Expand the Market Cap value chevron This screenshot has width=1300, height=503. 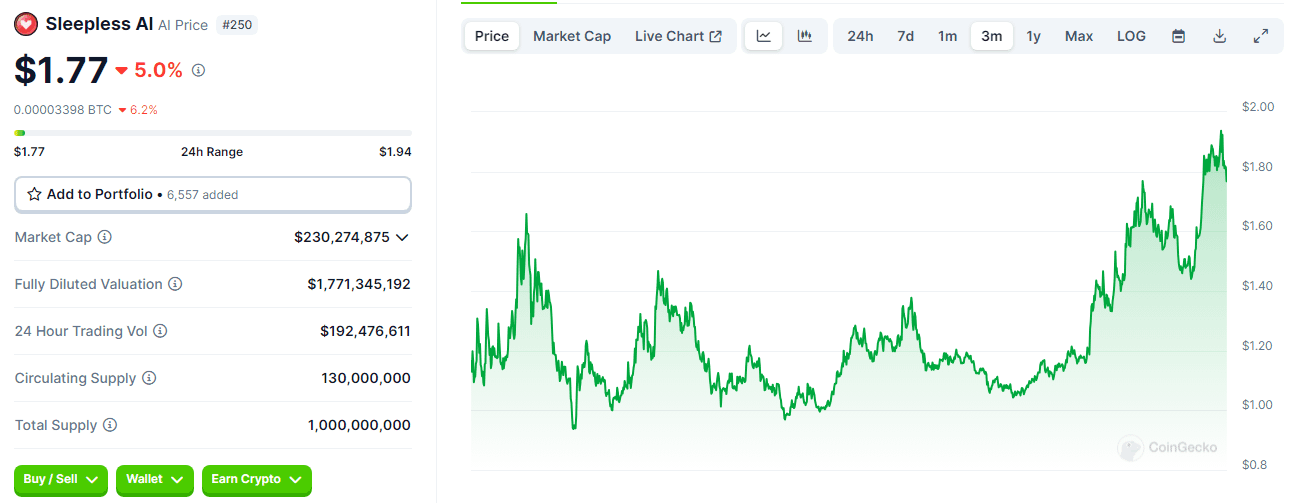click(x=402, y=237)
